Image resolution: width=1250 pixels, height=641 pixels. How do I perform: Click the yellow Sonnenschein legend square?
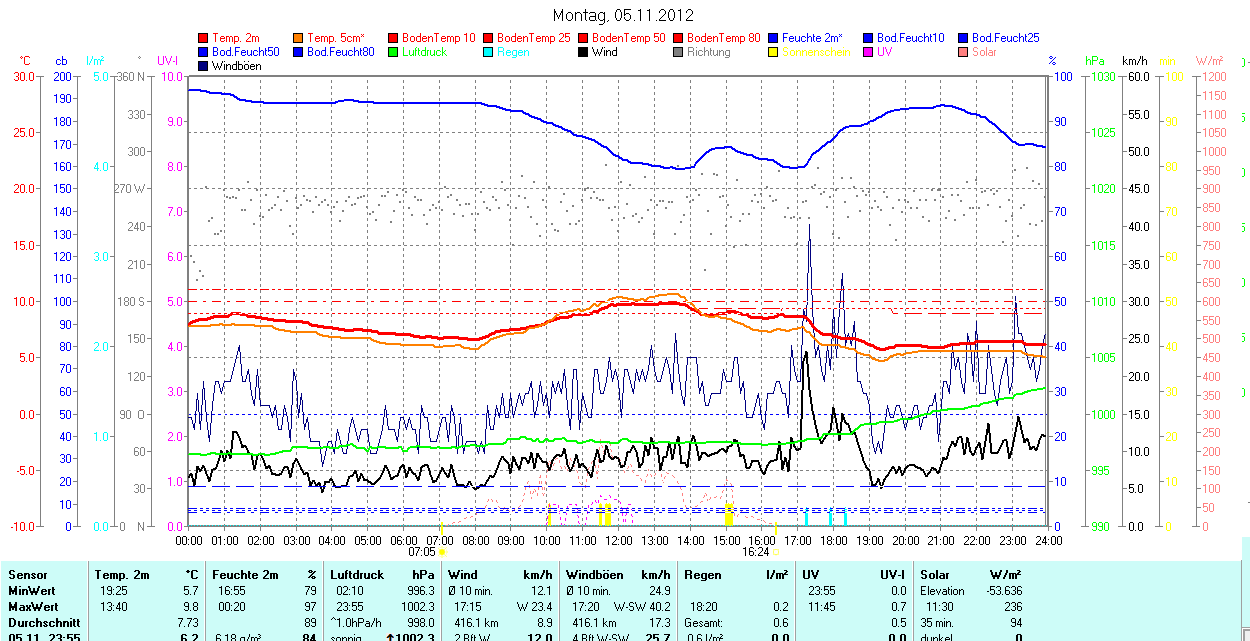click(x=774, y=52)
